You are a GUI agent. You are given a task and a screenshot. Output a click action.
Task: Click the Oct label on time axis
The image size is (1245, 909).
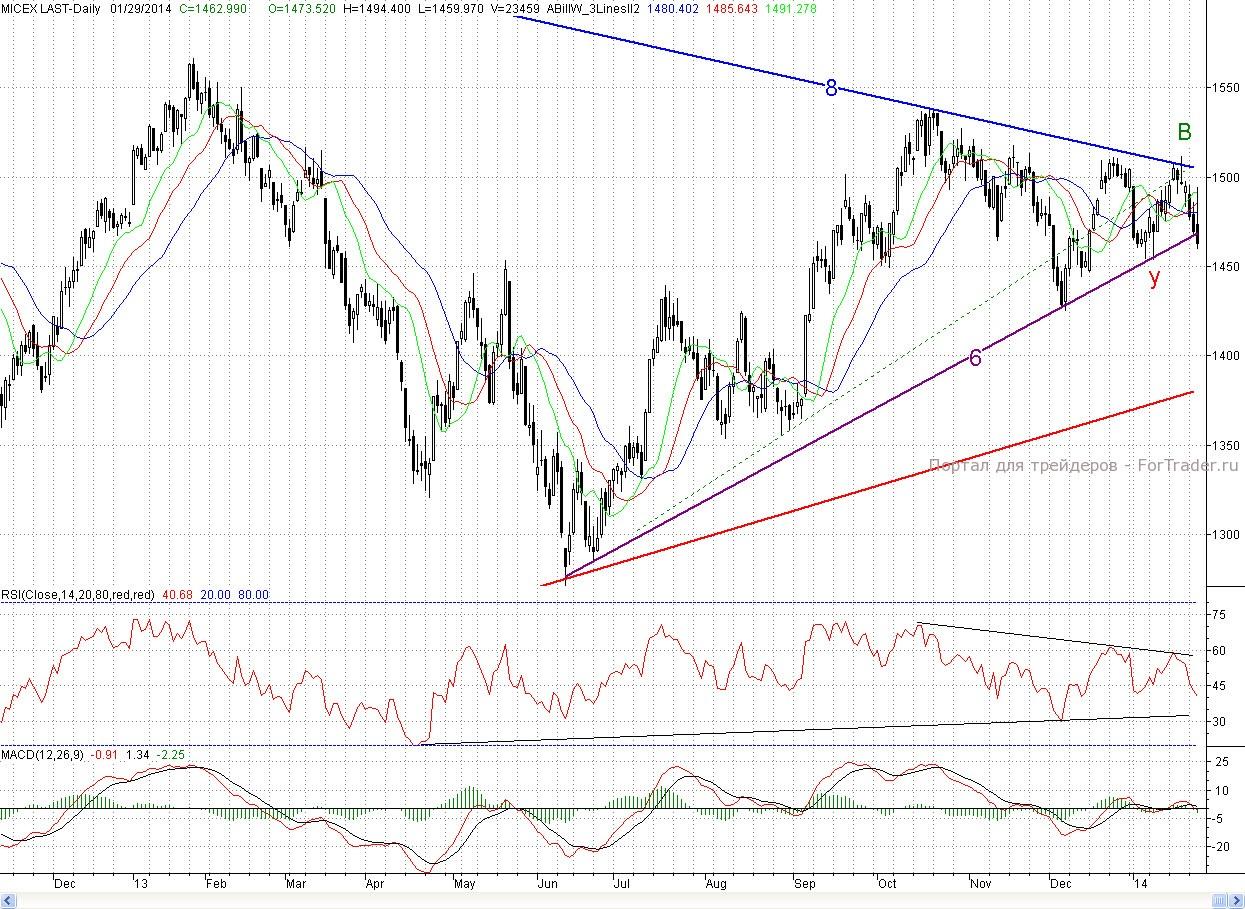(x=887, y=884)
